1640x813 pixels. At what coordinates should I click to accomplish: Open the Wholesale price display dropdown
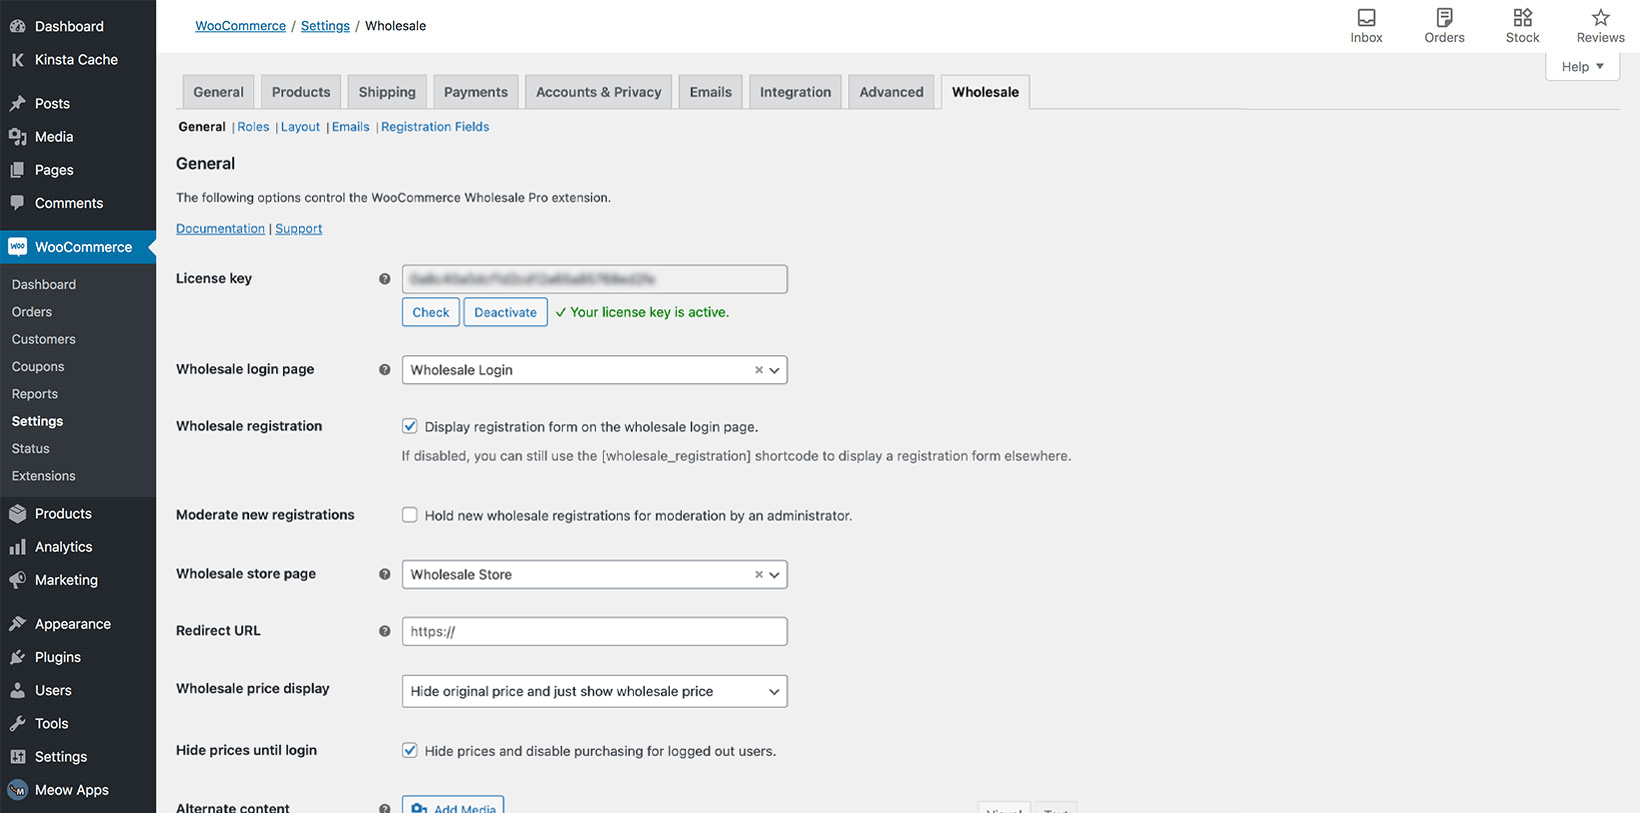pos(594,691)
